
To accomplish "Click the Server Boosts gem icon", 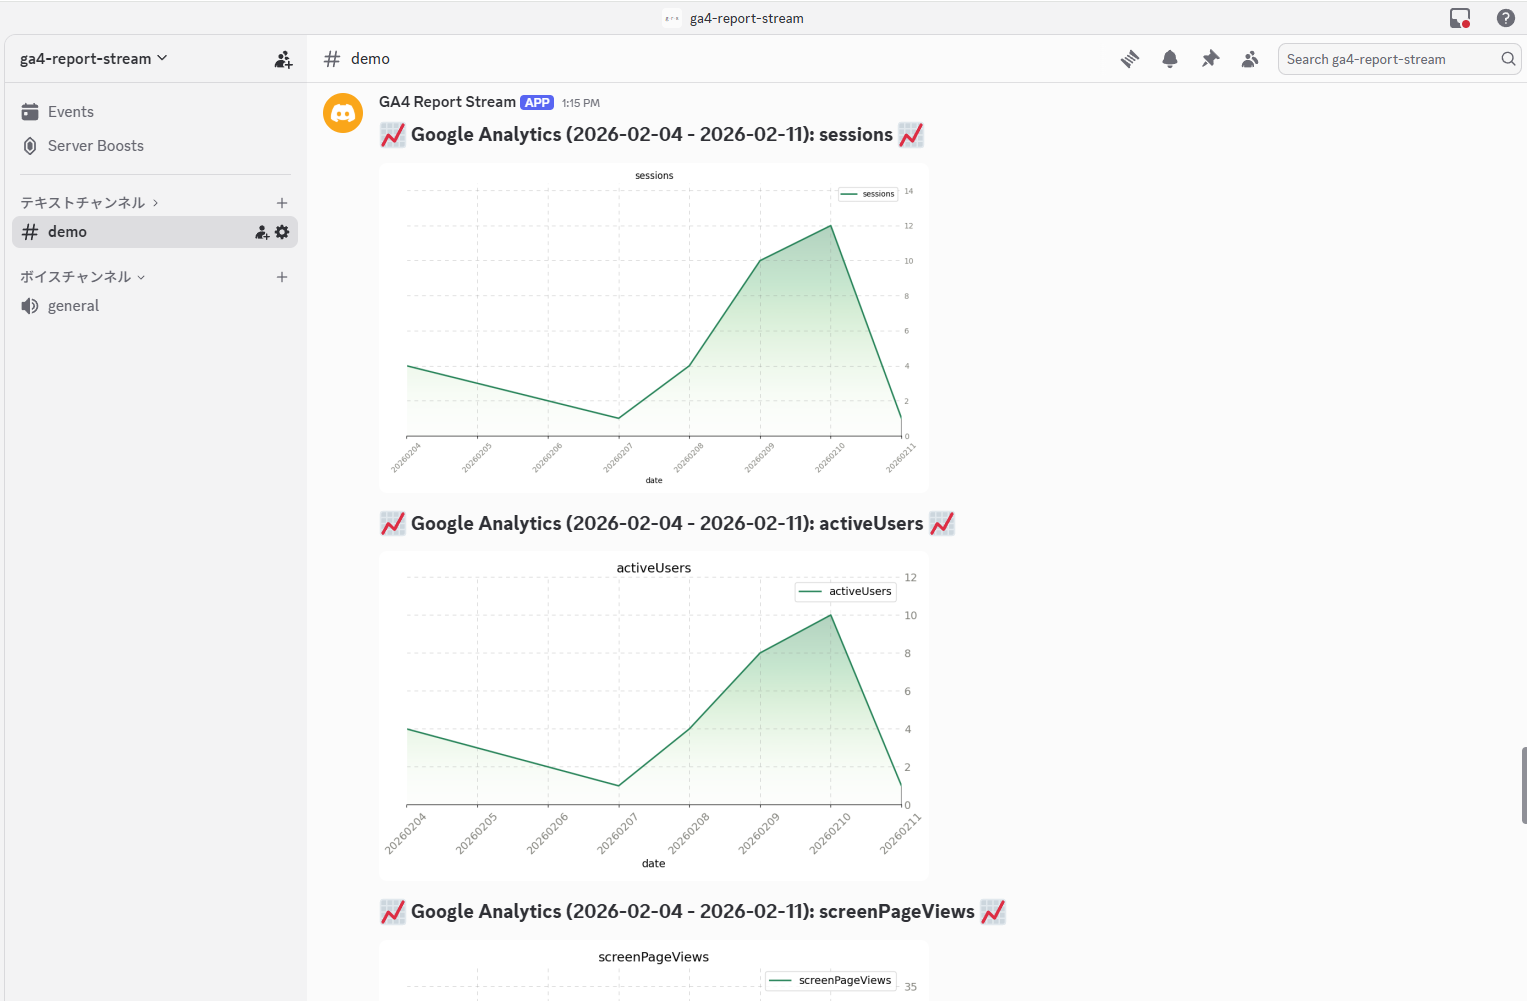I will pyautogui.click(x=30, y=146).
